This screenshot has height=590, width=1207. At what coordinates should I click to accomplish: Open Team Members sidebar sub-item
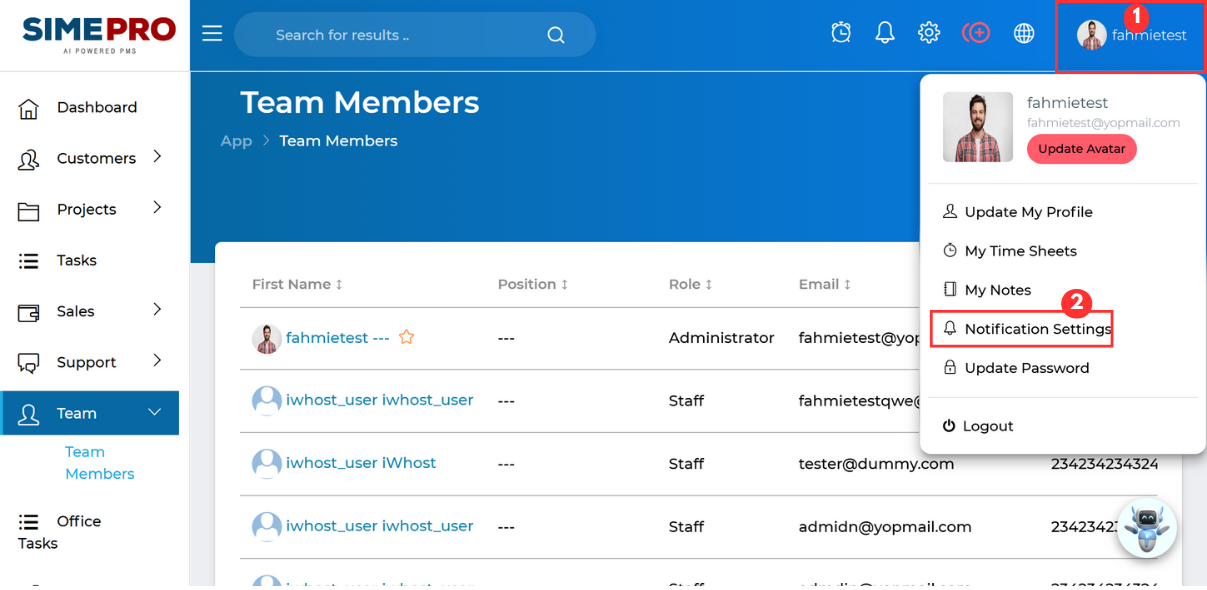(x=99, y=463)
